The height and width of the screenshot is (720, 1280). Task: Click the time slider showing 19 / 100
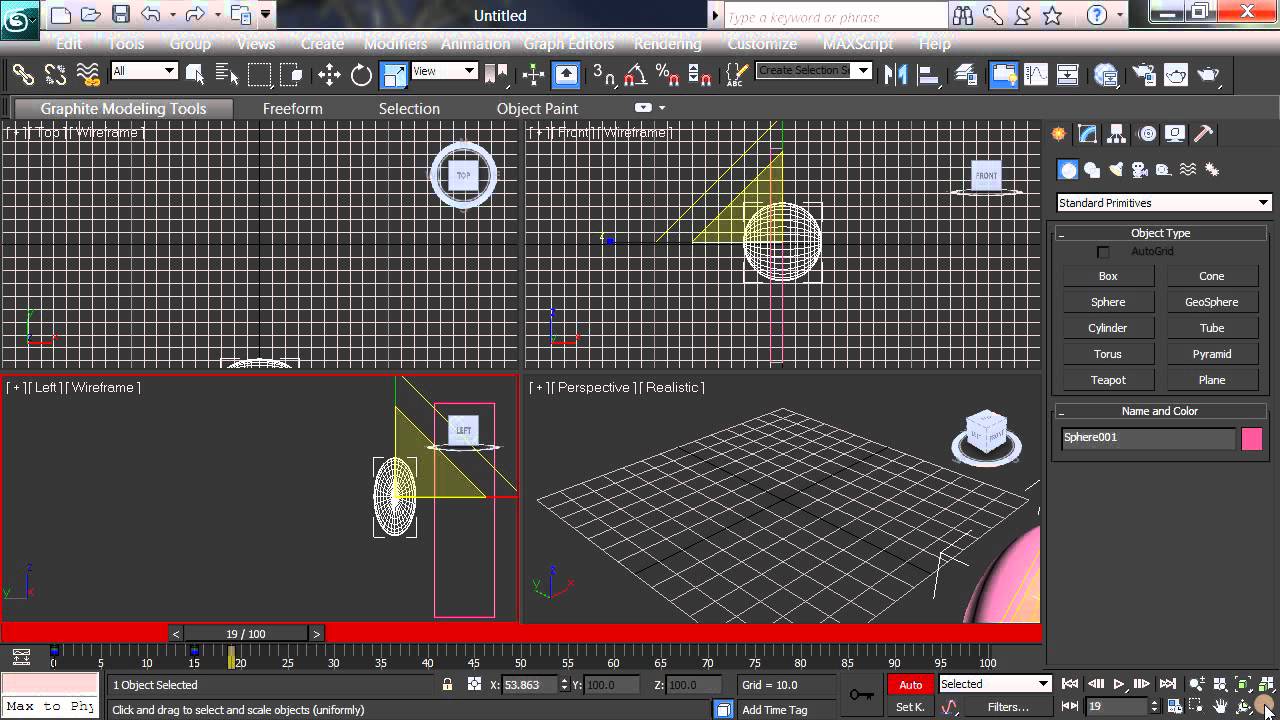pos(246,634)
